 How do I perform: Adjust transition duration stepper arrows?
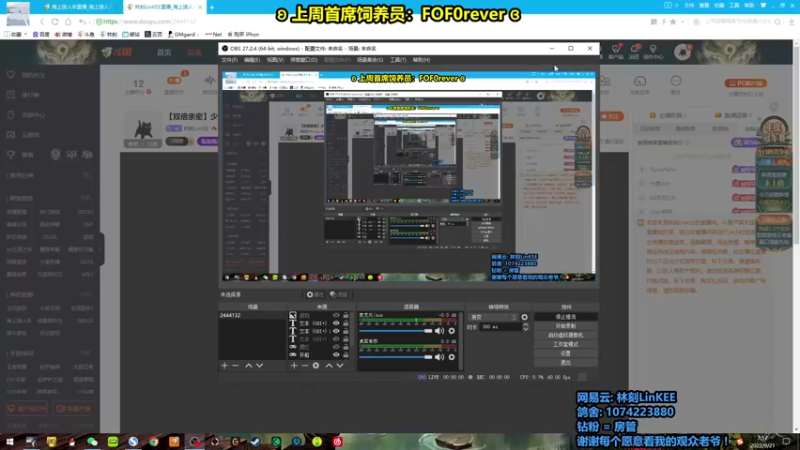(526, 327)
